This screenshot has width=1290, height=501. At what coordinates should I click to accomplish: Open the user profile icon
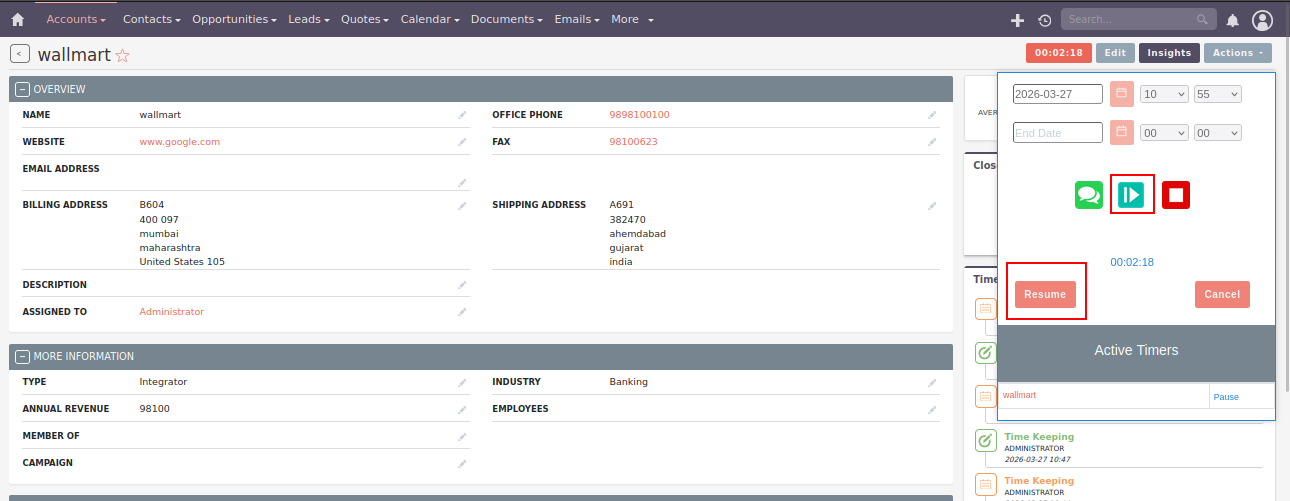coord(1262,20)
